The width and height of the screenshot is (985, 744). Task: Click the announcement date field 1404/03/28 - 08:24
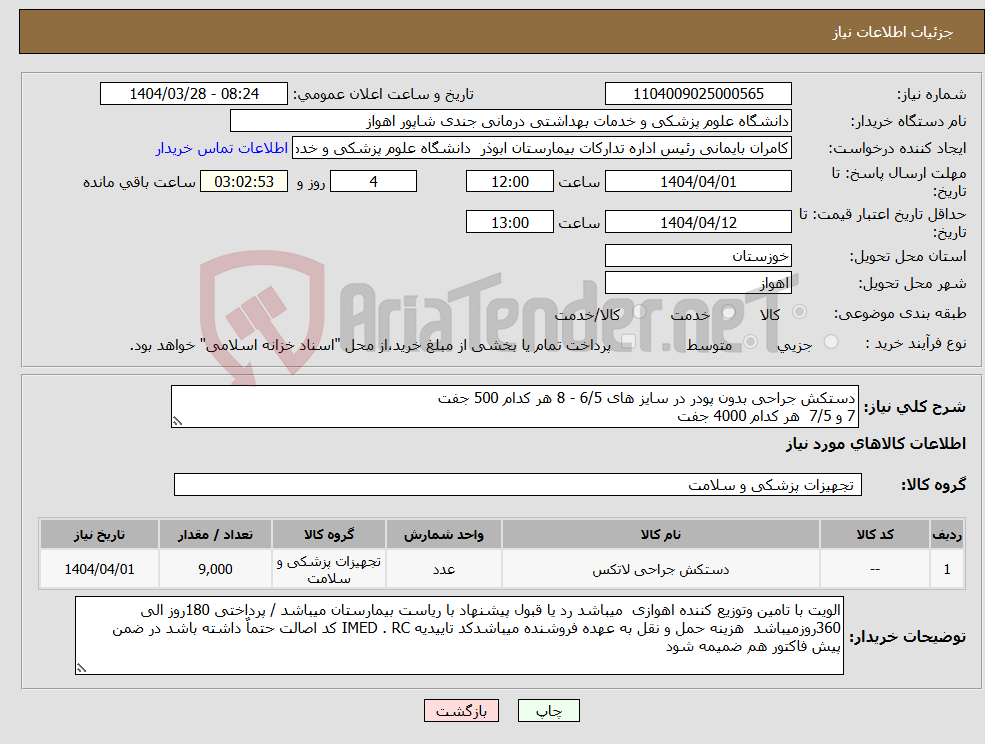pyautogui.click(x=193, y=94)
